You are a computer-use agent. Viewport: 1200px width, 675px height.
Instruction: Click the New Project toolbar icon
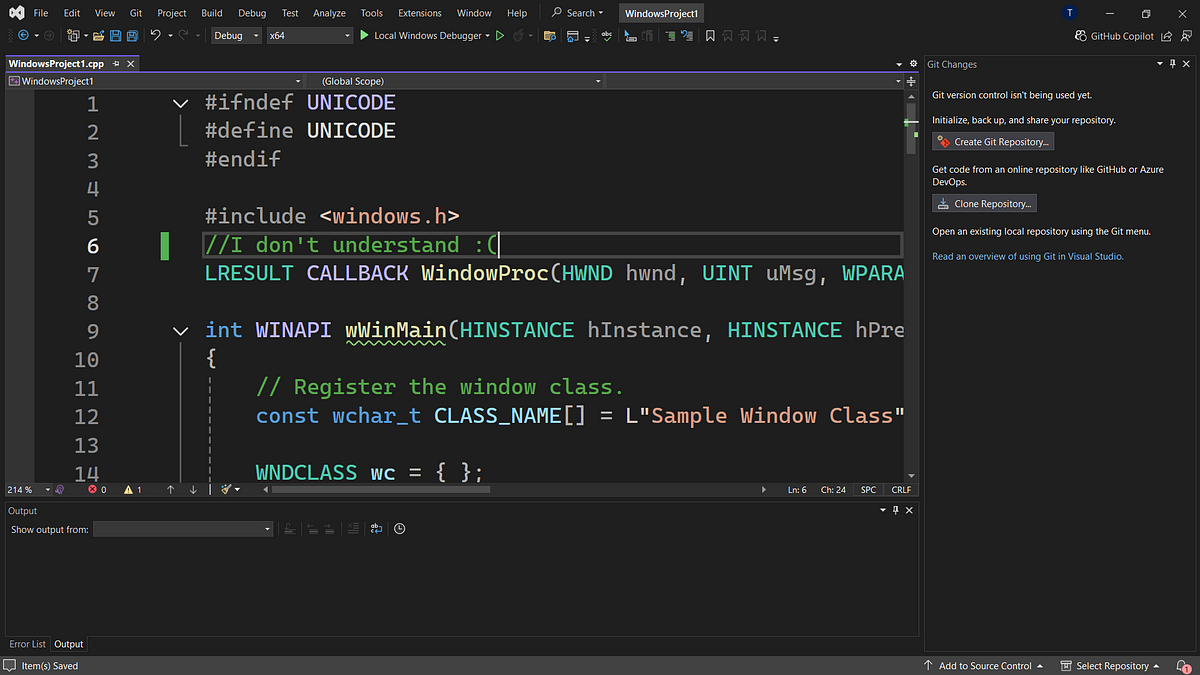tap(74, 35)
